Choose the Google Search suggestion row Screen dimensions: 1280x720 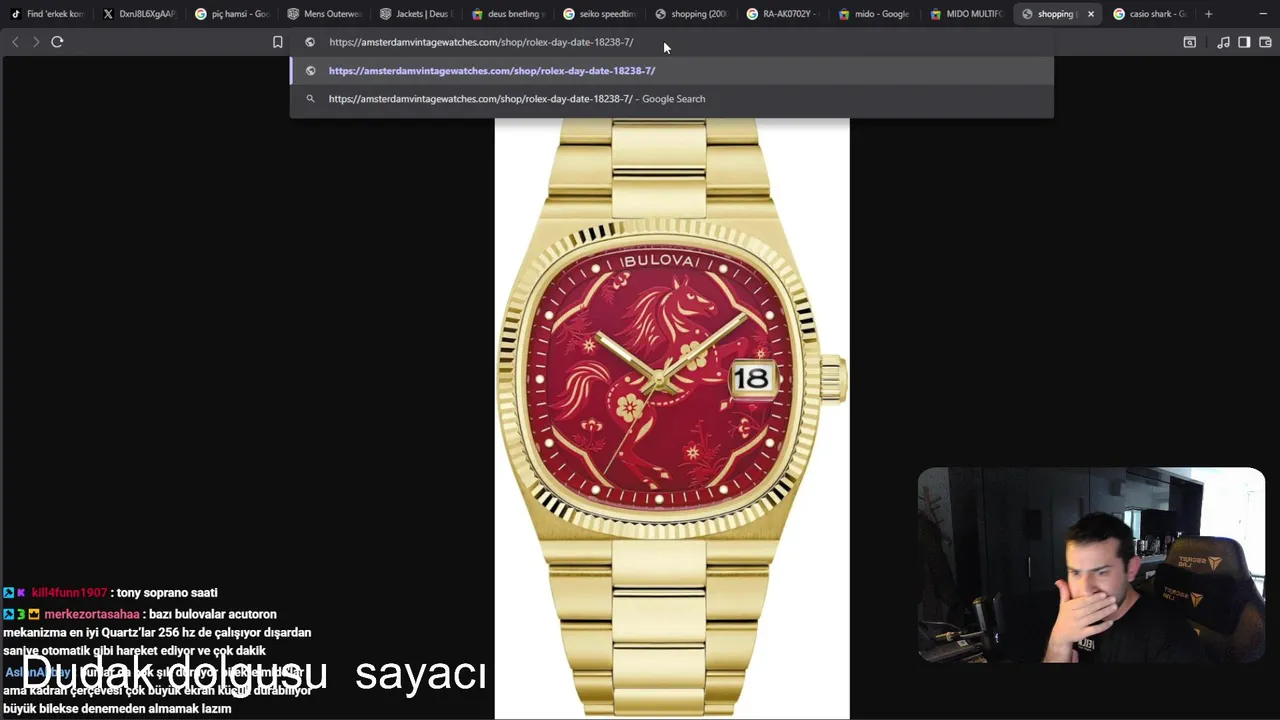[671, 99]
